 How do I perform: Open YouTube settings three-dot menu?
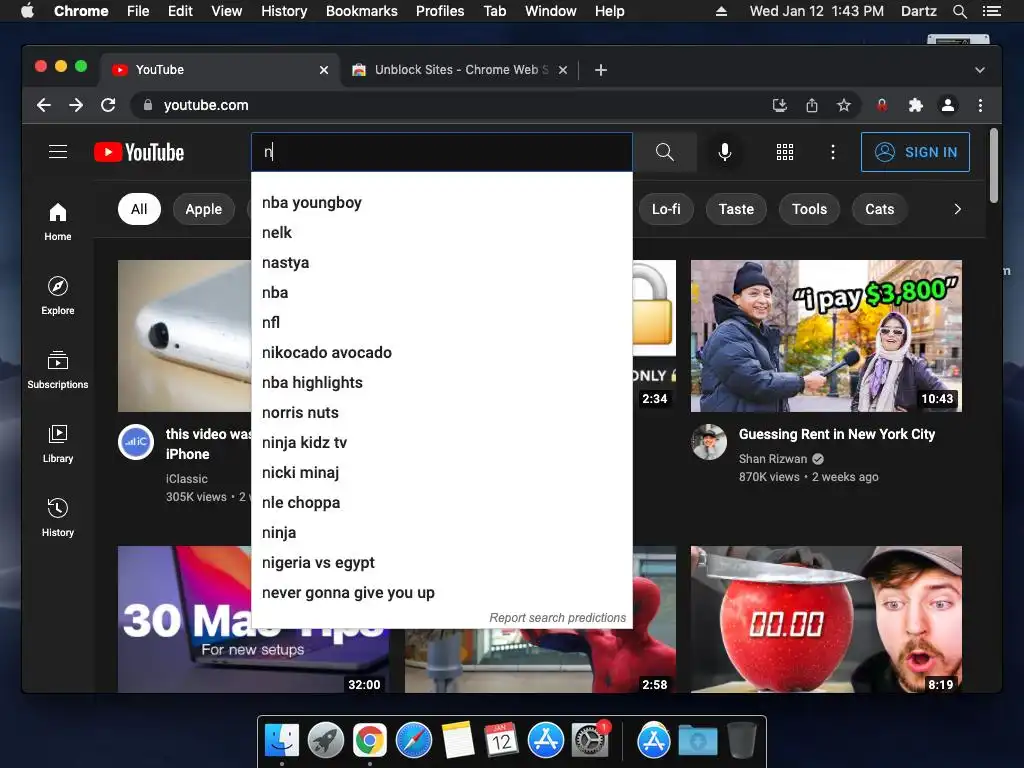[x=832, y=152]
